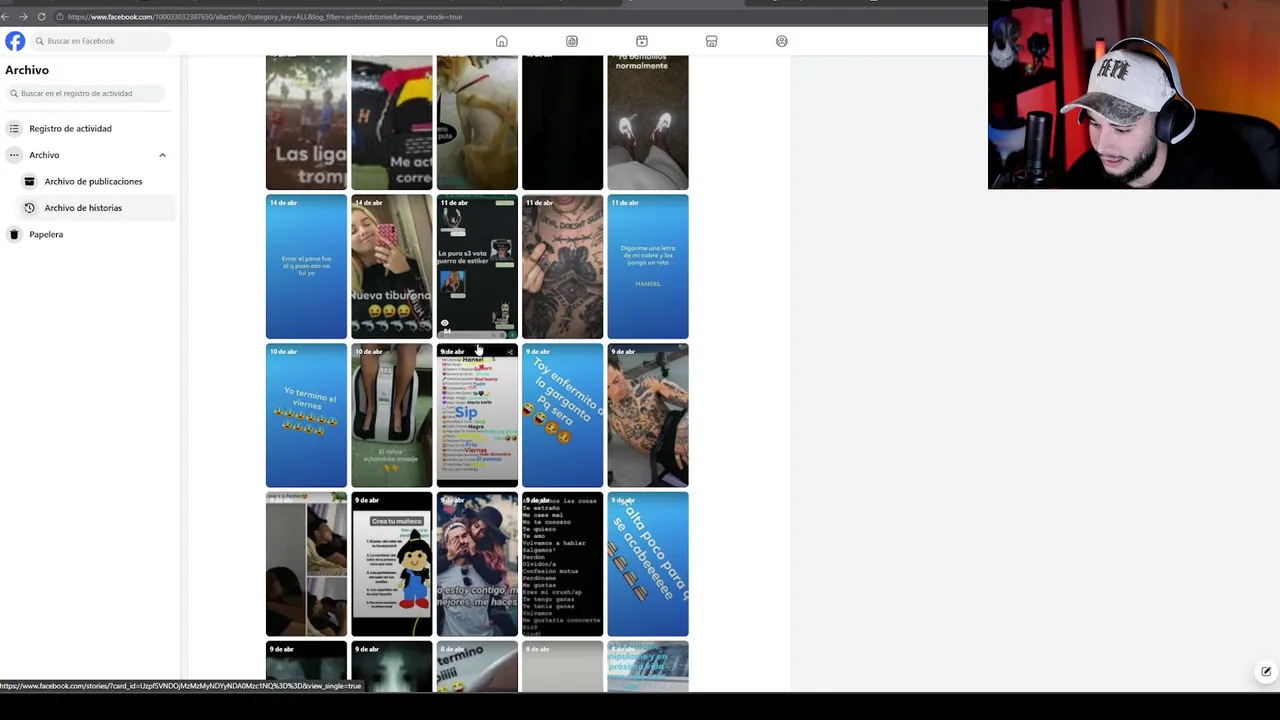Collapse the Archivo section chevron
This screenshot has height=720, width=1280.
[162, 155]
